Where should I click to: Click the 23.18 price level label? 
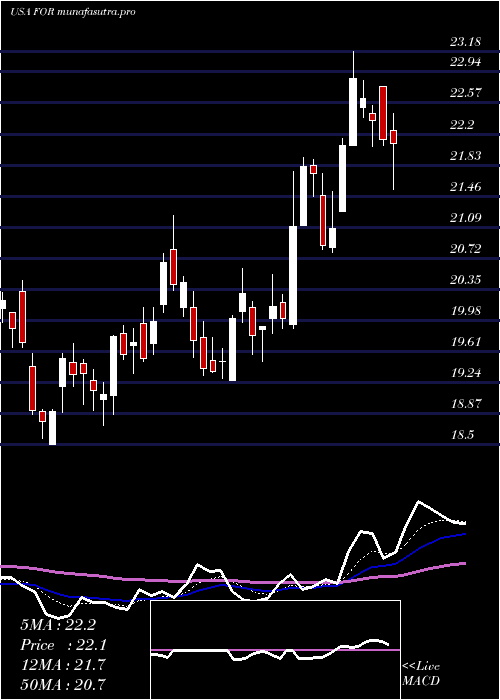coord(465,42)
